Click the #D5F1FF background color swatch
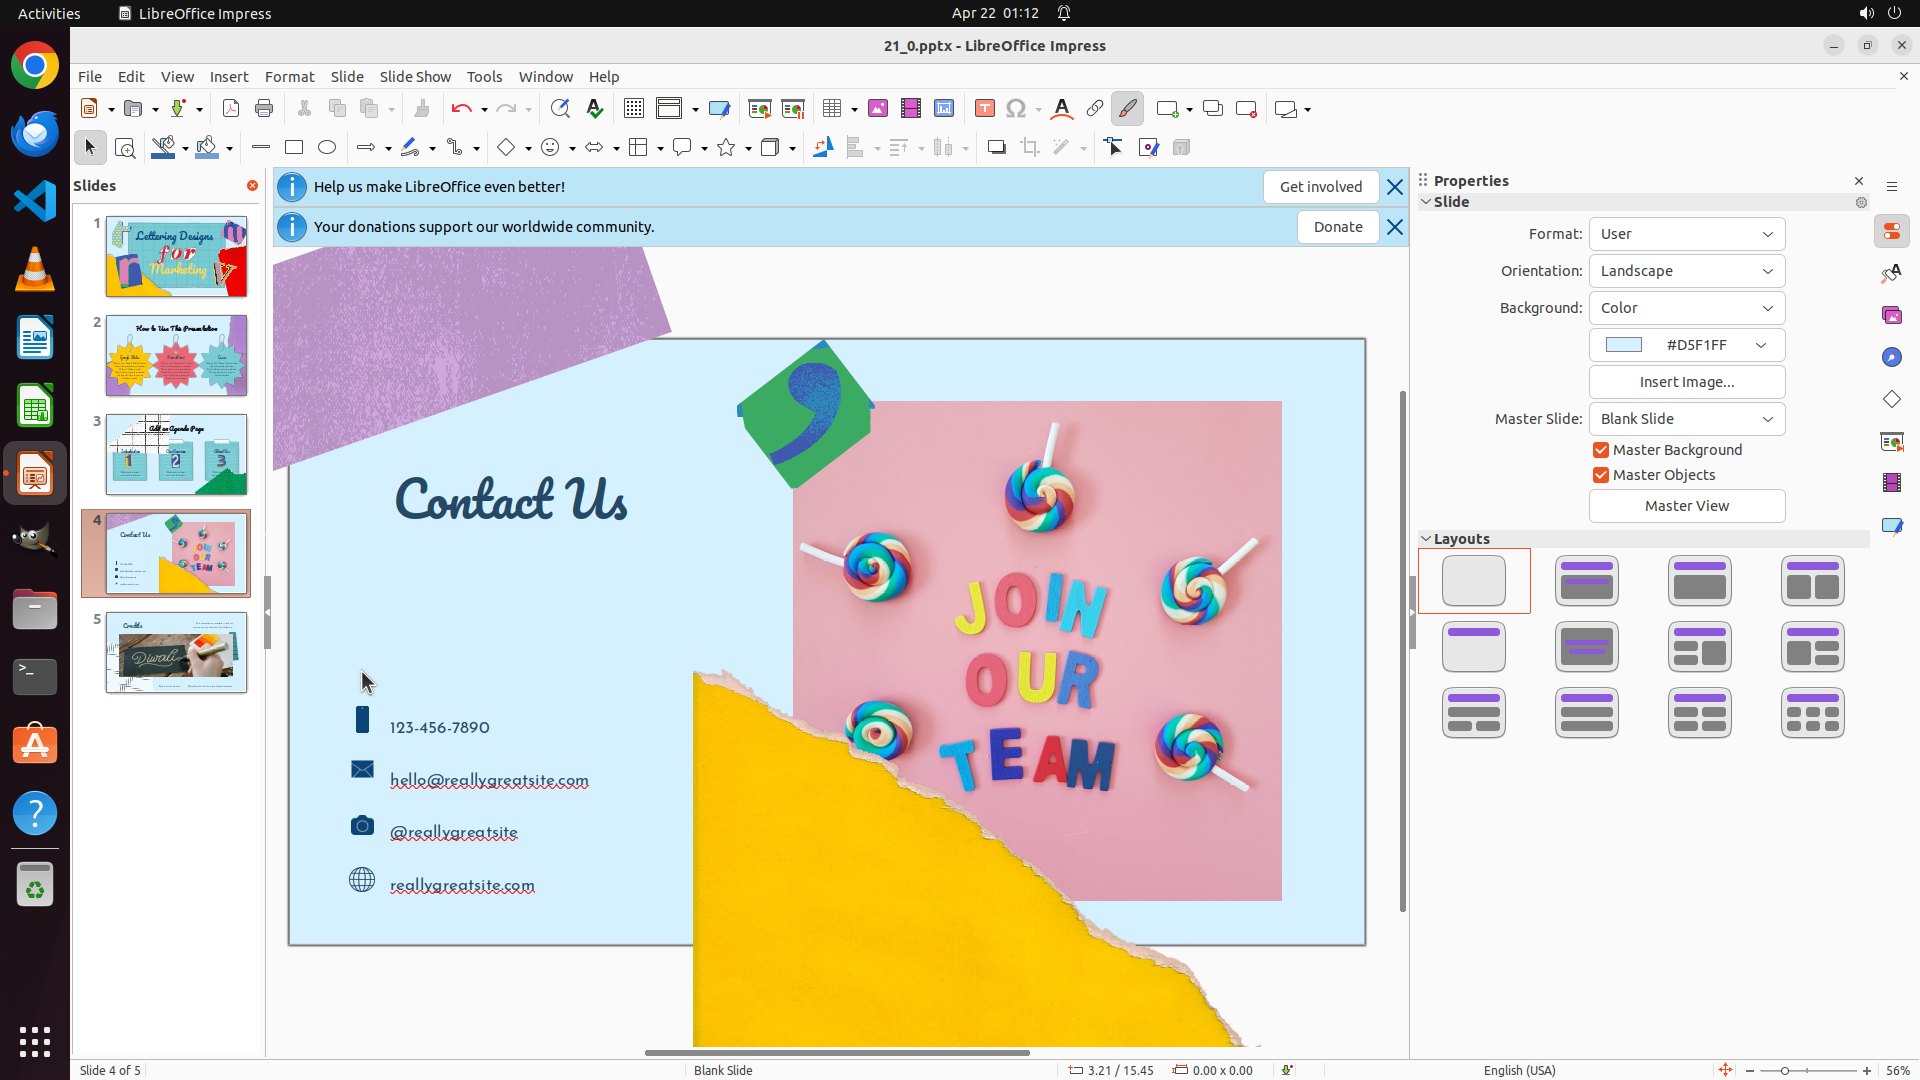The image size is (1920, 1080). pos(1624,345)
